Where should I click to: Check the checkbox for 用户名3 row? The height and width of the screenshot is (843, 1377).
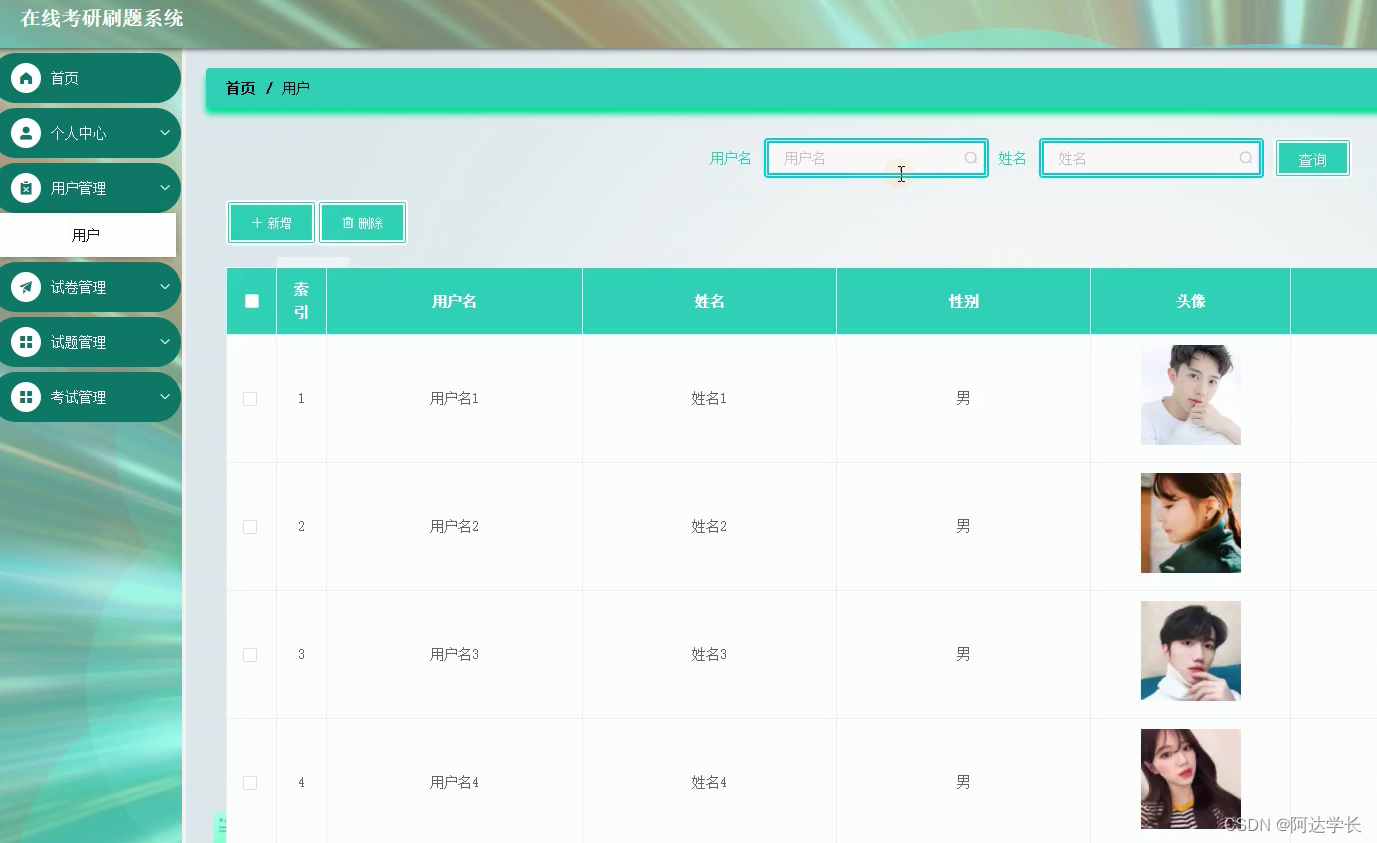(x=250, y=654)
